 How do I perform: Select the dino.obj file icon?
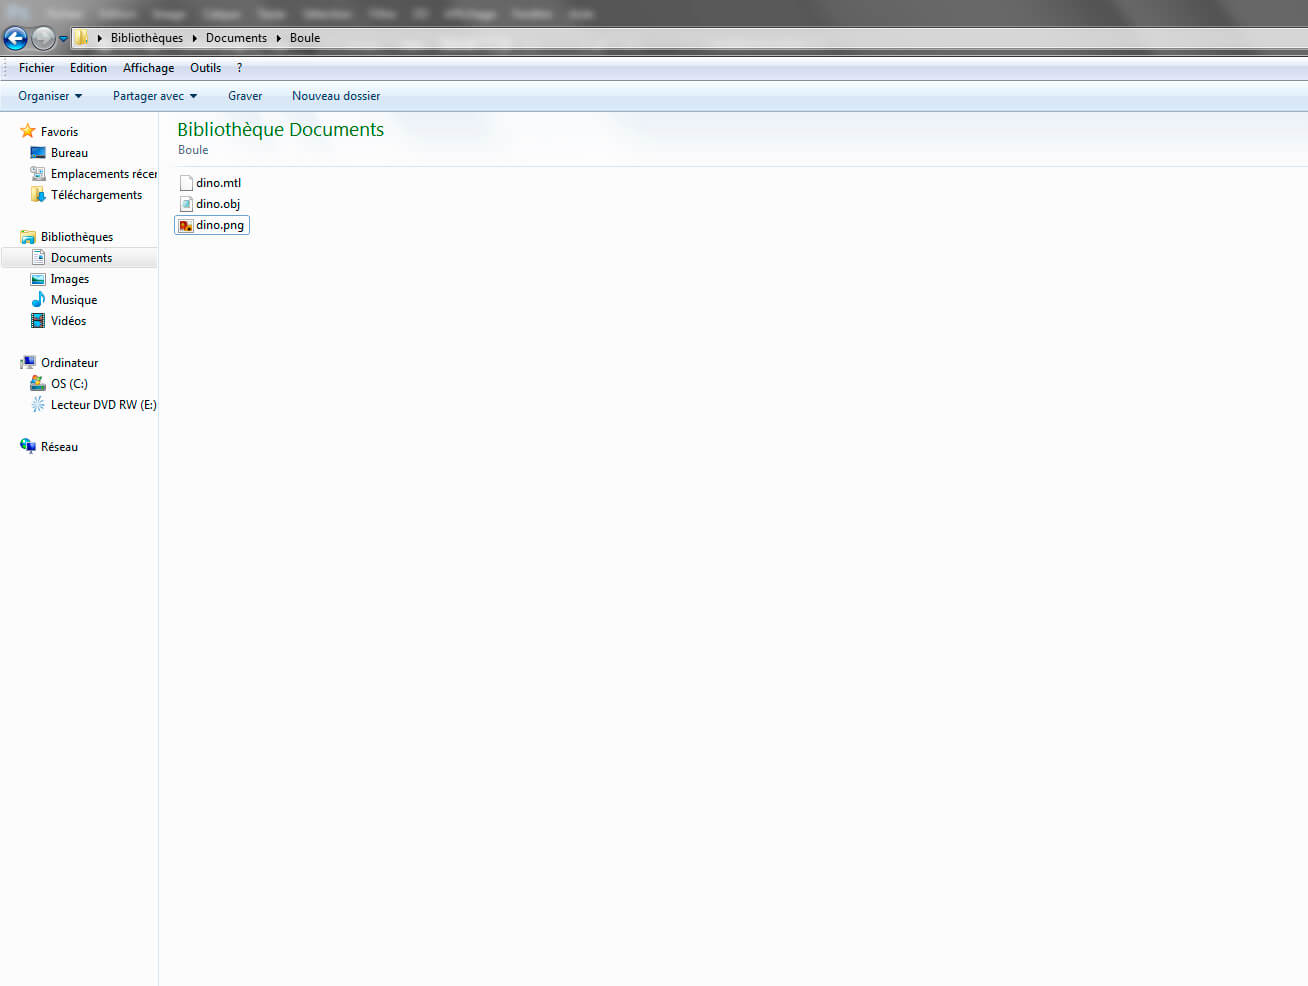[x=186, y=204]
